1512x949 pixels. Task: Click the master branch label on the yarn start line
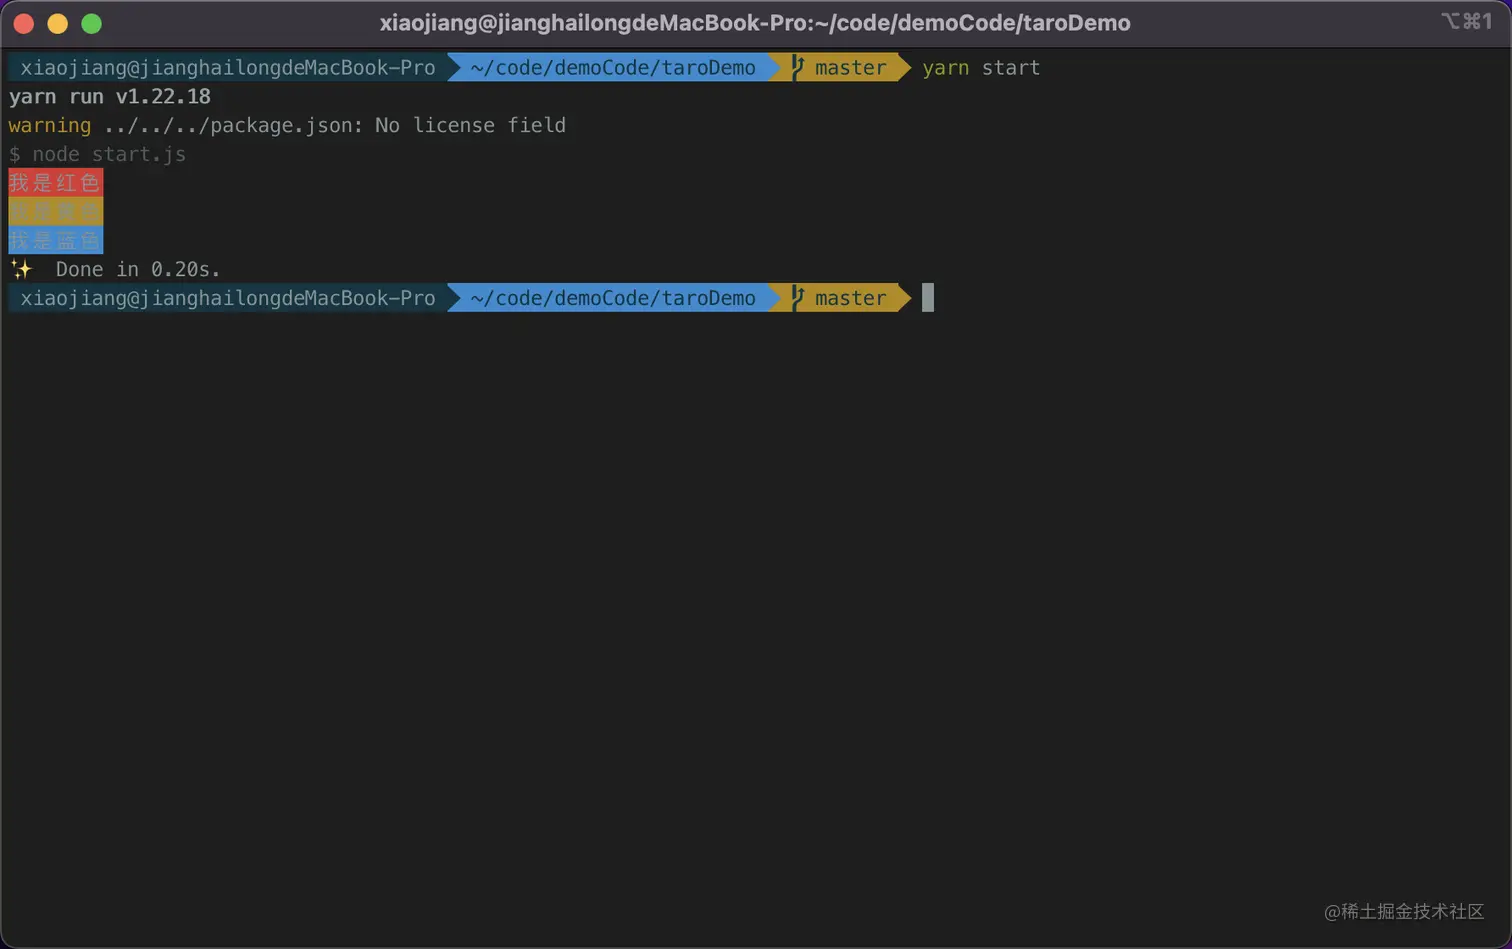[850, 68]
